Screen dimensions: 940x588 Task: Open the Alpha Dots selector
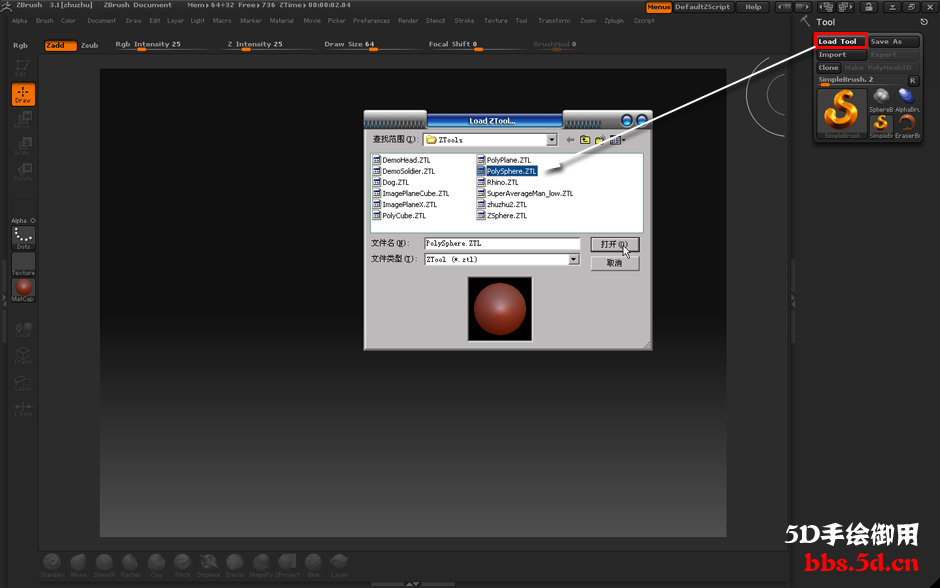pyautogui.click(x=23, y=237)
